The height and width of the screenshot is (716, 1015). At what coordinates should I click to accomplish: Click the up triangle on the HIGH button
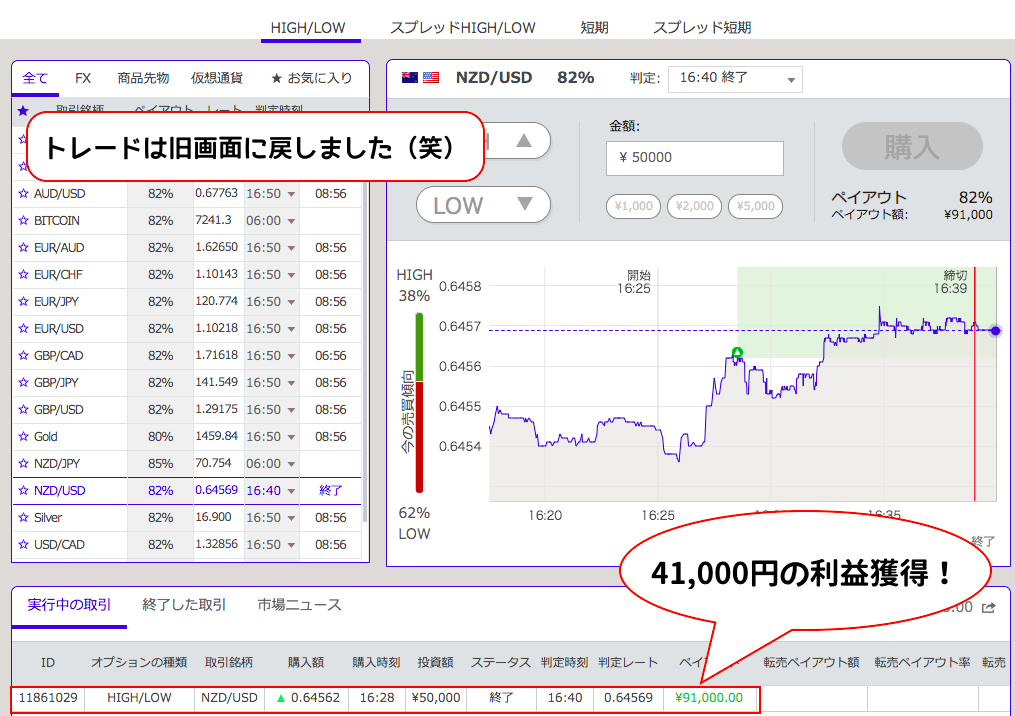[524, 141]
